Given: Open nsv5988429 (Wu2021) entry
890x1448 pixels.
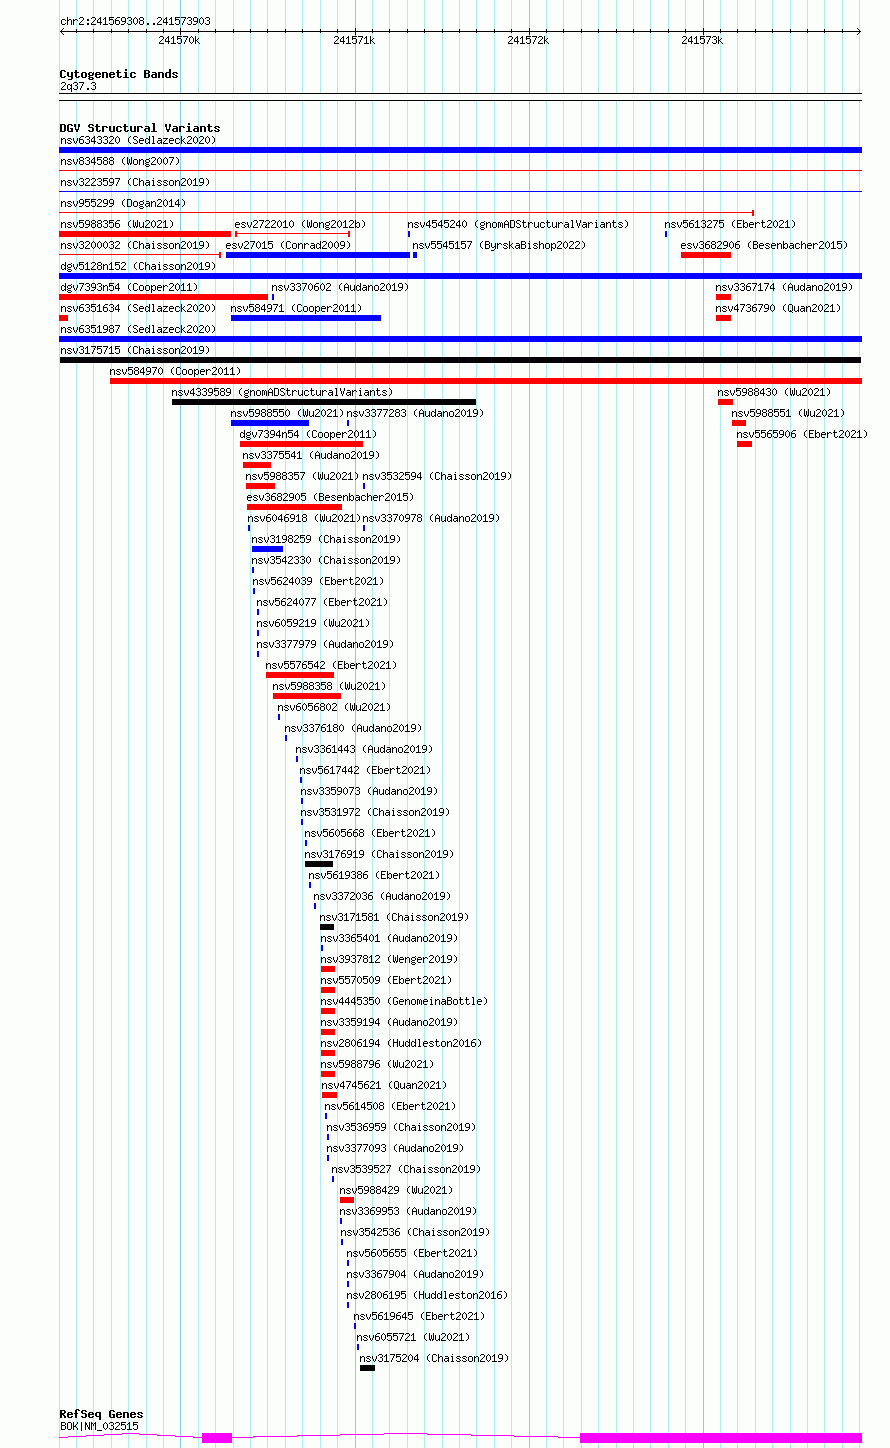Looking at the screenshot, I should (x=396, y=1191).
